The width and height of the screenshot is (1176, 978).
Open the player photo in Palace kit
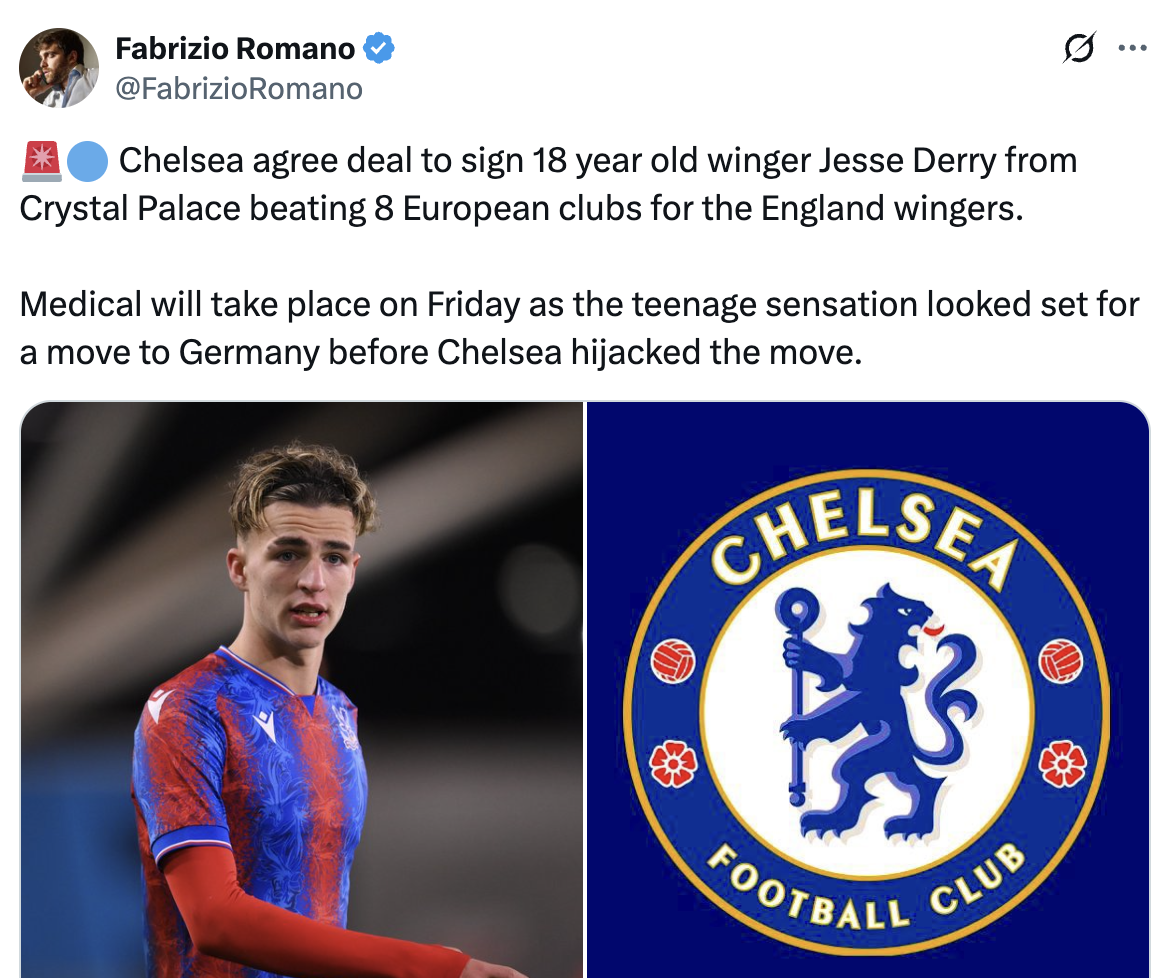pos(302,690)
